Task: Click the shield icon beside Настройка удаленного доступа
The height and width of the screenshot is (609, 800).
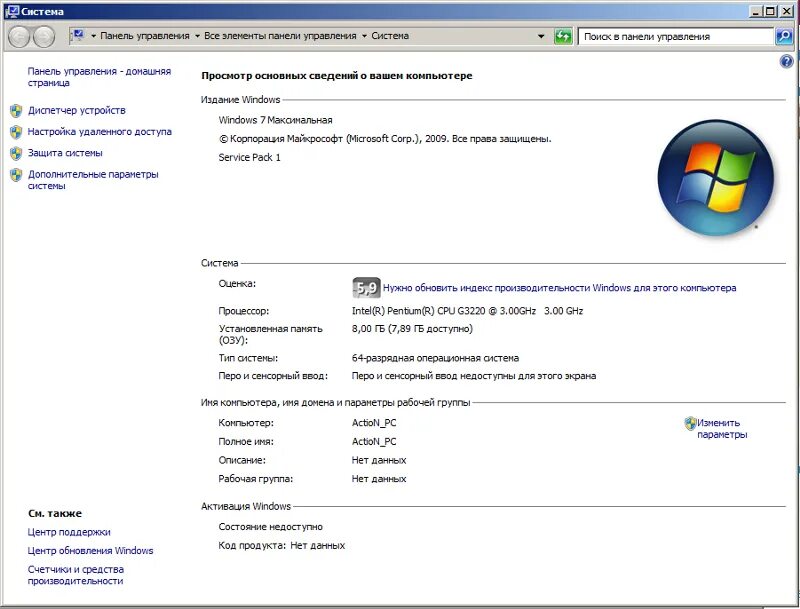Action: click(x=16, y=132)
